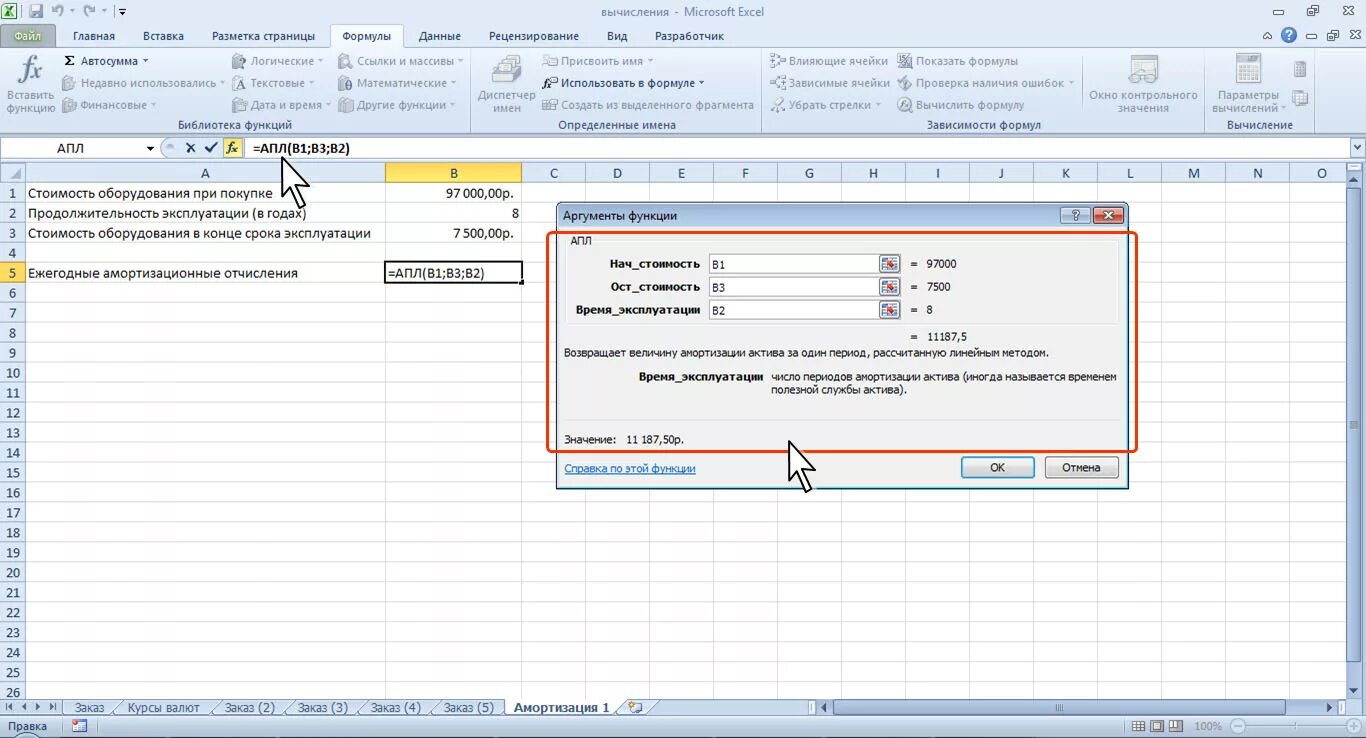Click Отмена in the function dialog

tap(1081, 467)
